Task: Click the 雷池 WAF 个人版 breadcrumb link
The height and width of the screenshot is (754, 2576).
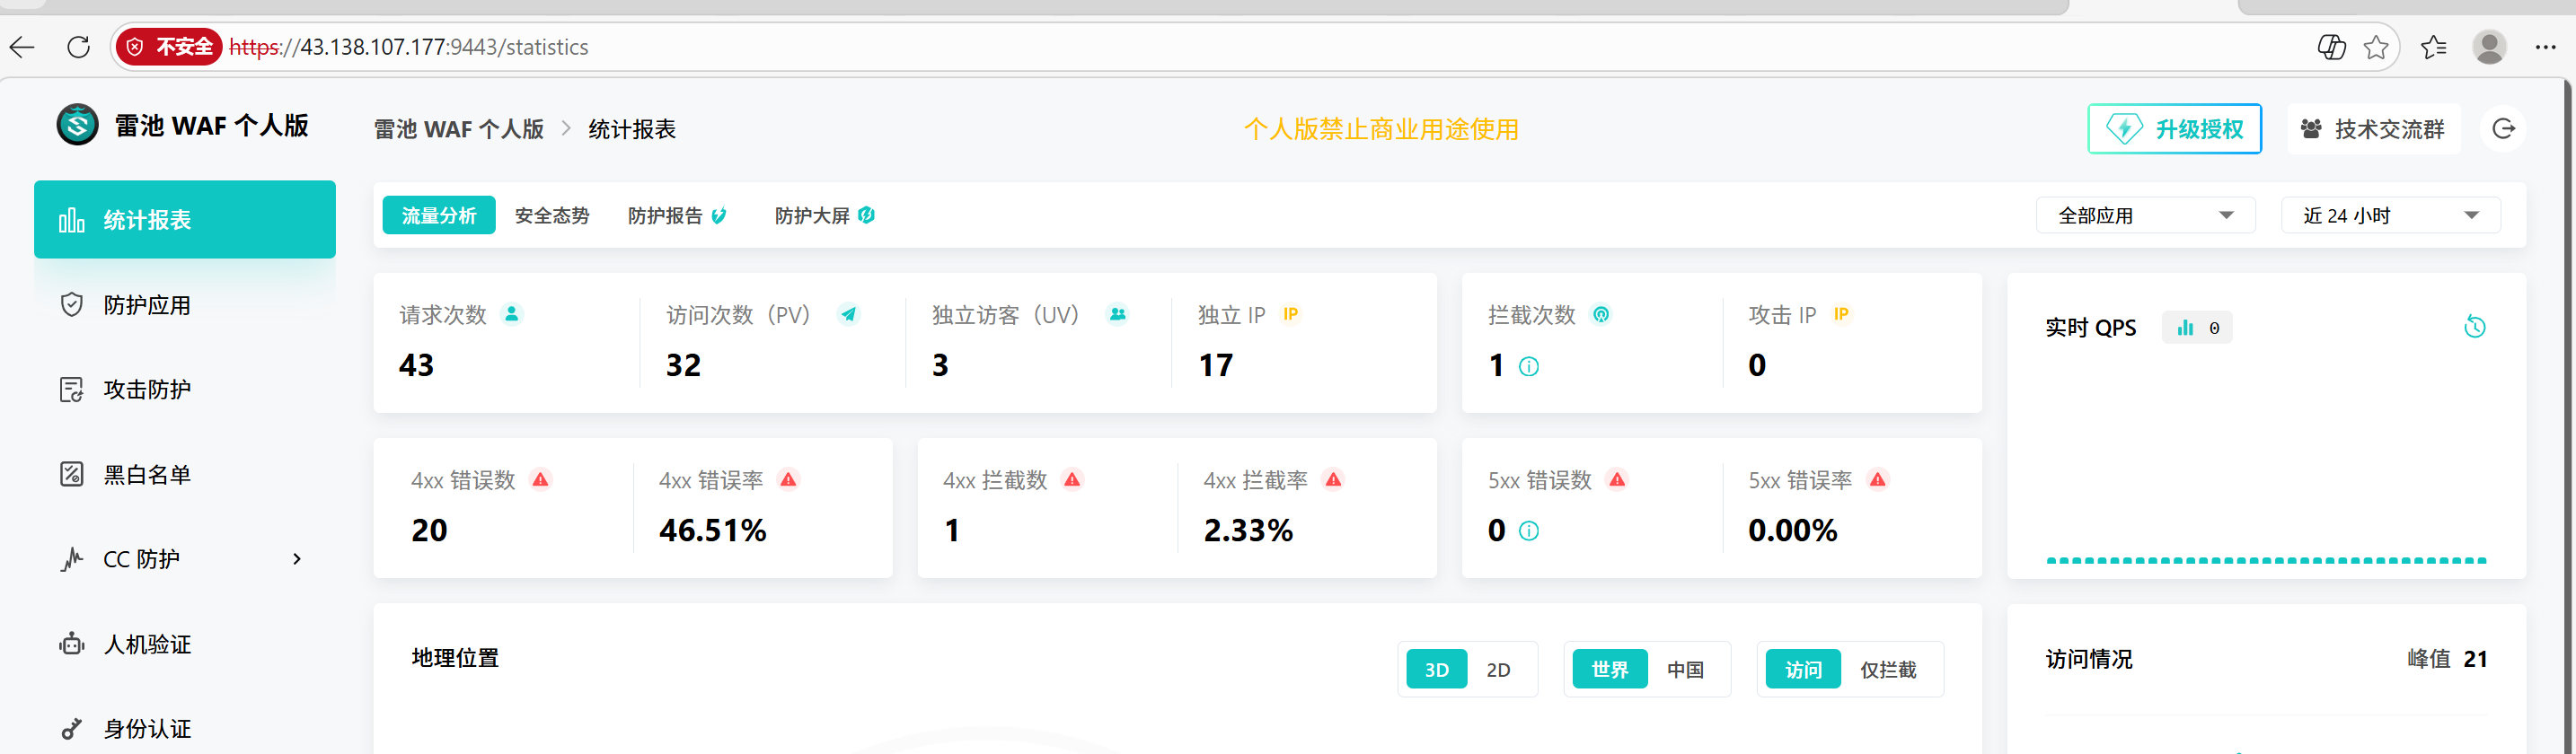Action: 459,129
